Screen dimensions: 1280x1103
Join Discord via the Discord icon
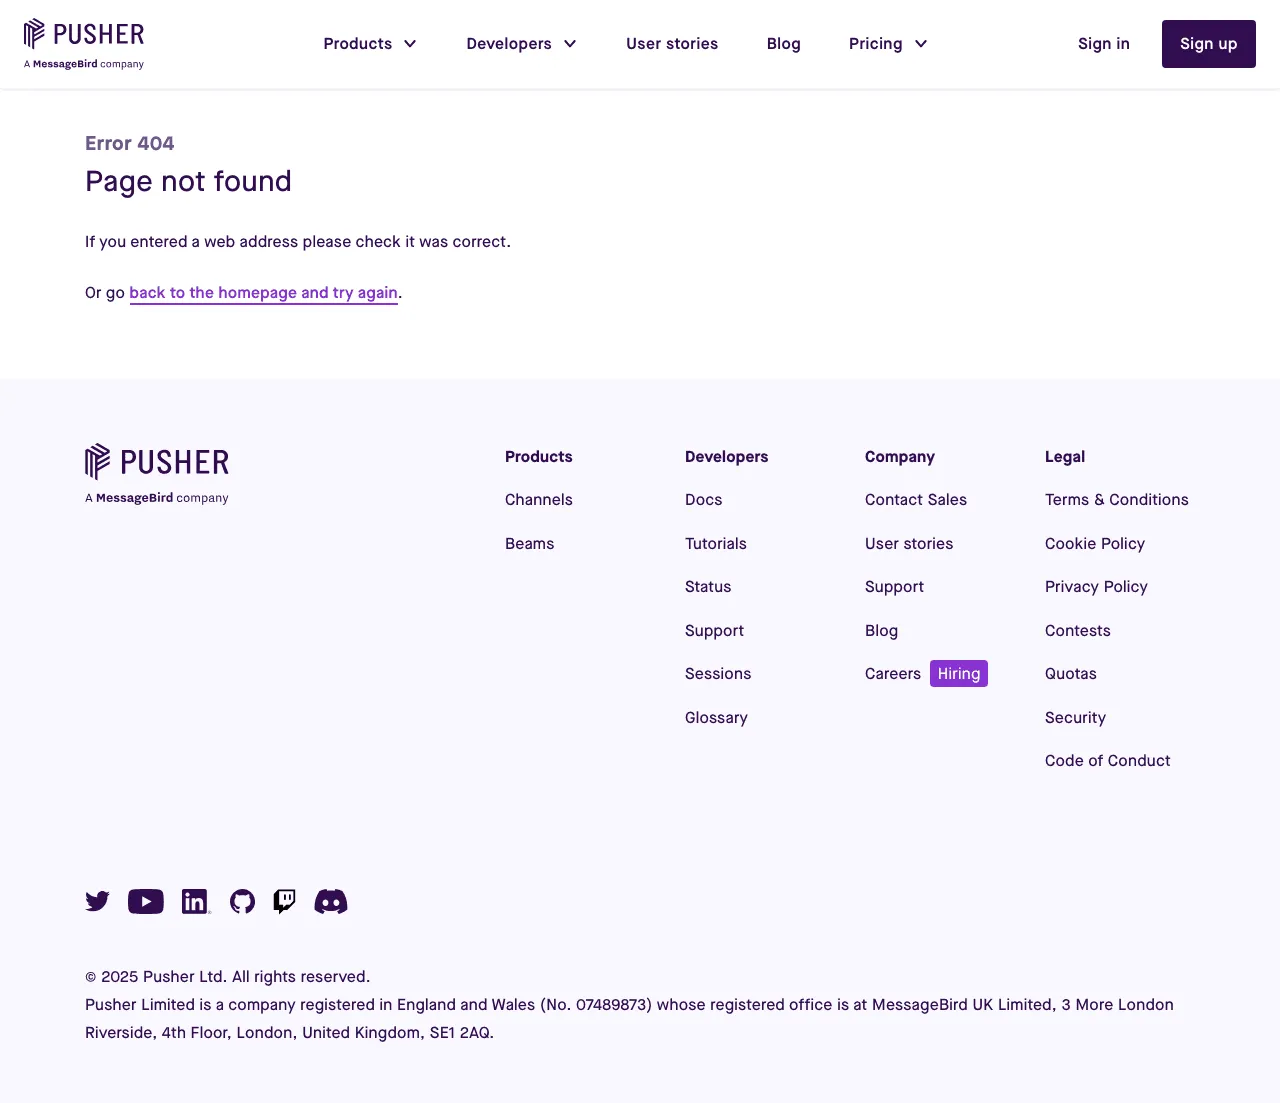click(x=331, y=901)
